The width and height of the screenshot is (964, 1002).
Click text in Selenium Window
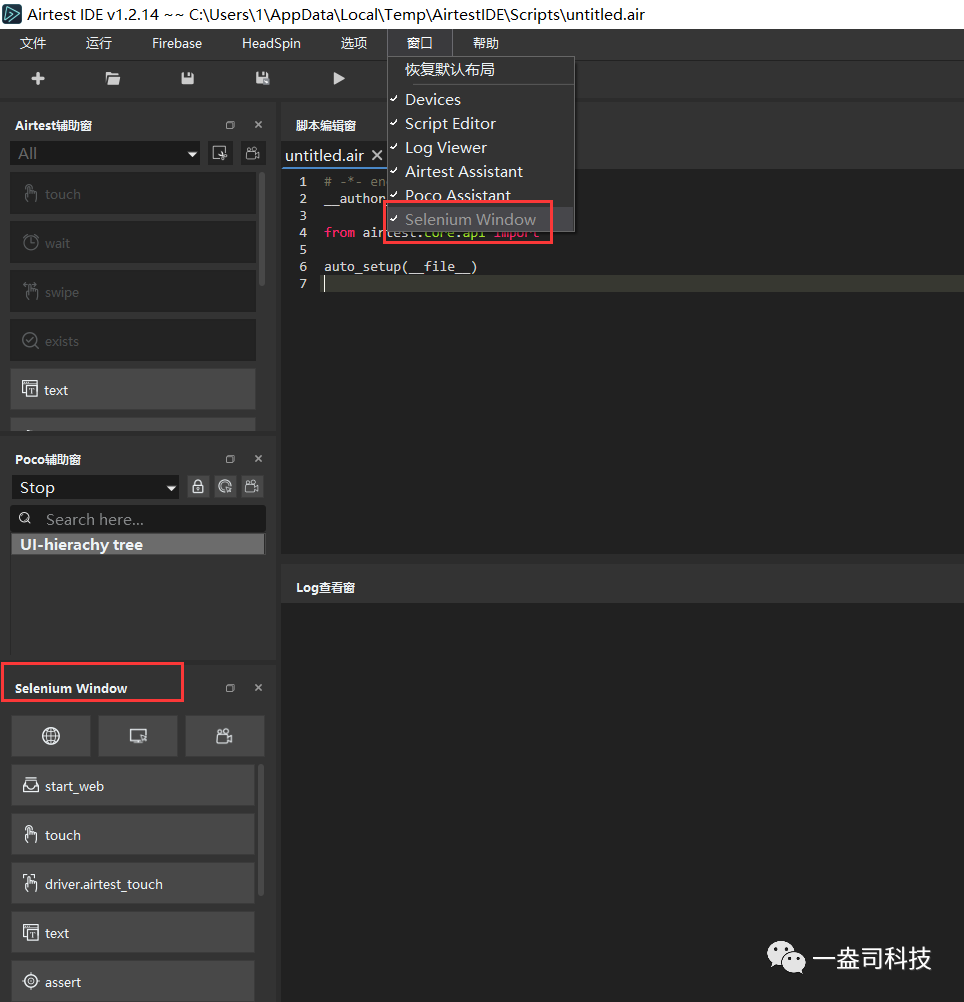(x=133, y=933)
